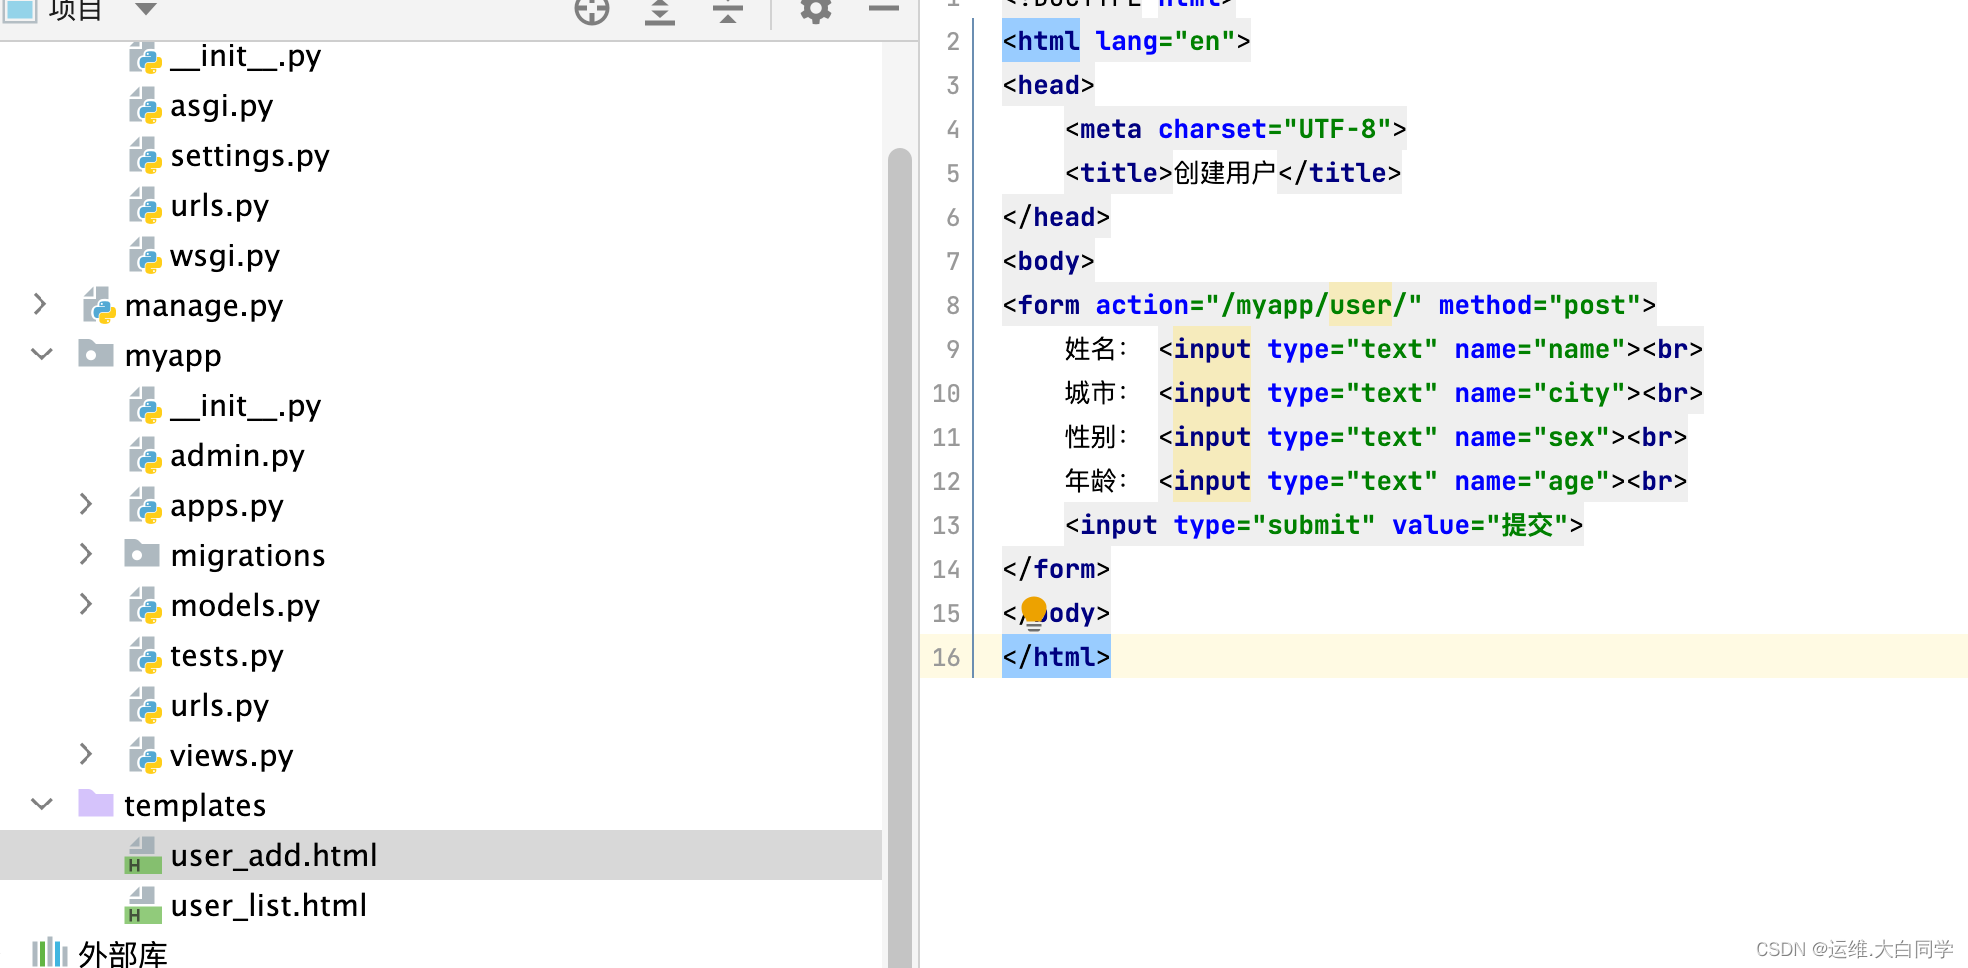Click the form action code on line 8
Viewport: 1968px width, 968px height.
click(1329, 305)
